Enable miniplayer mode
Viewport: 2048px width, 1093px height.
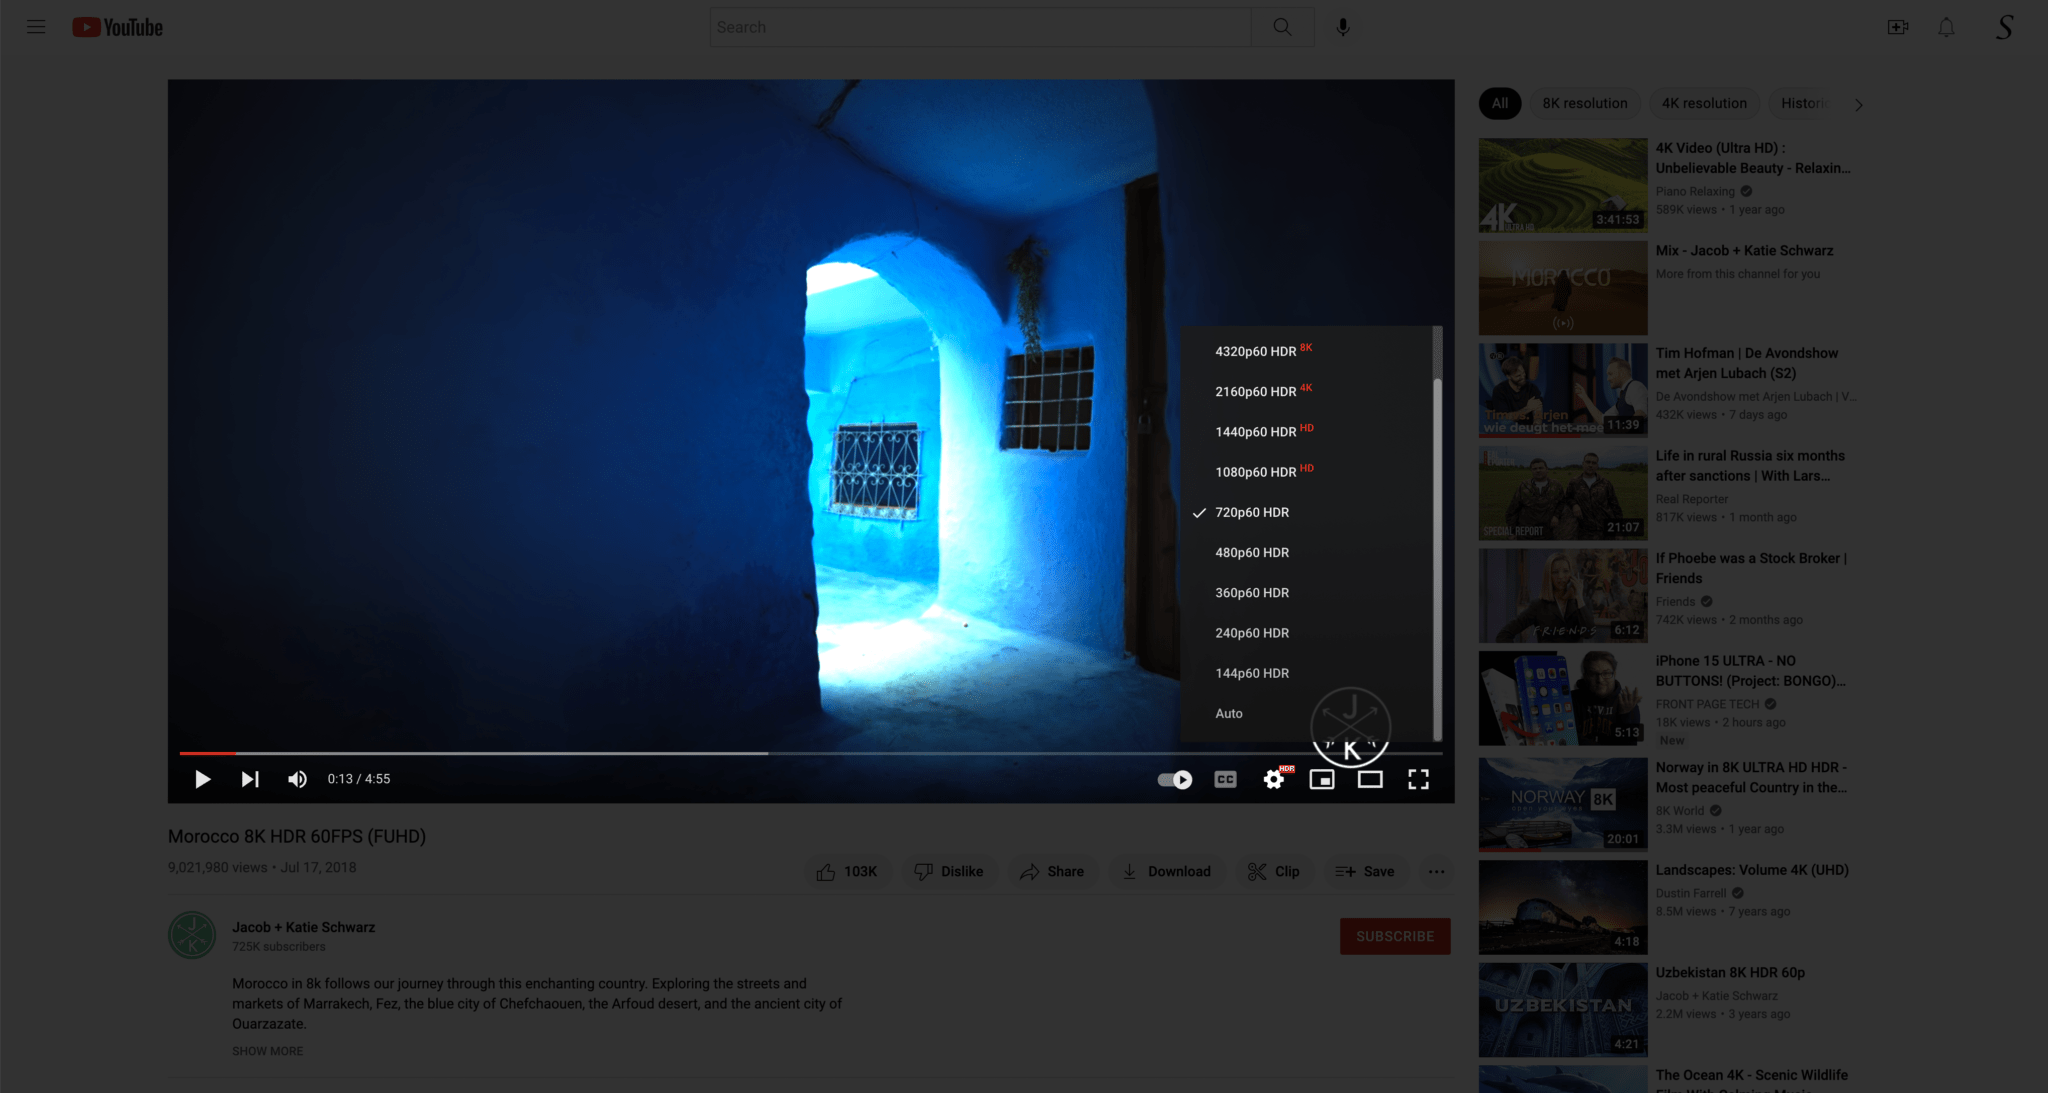1322,779
